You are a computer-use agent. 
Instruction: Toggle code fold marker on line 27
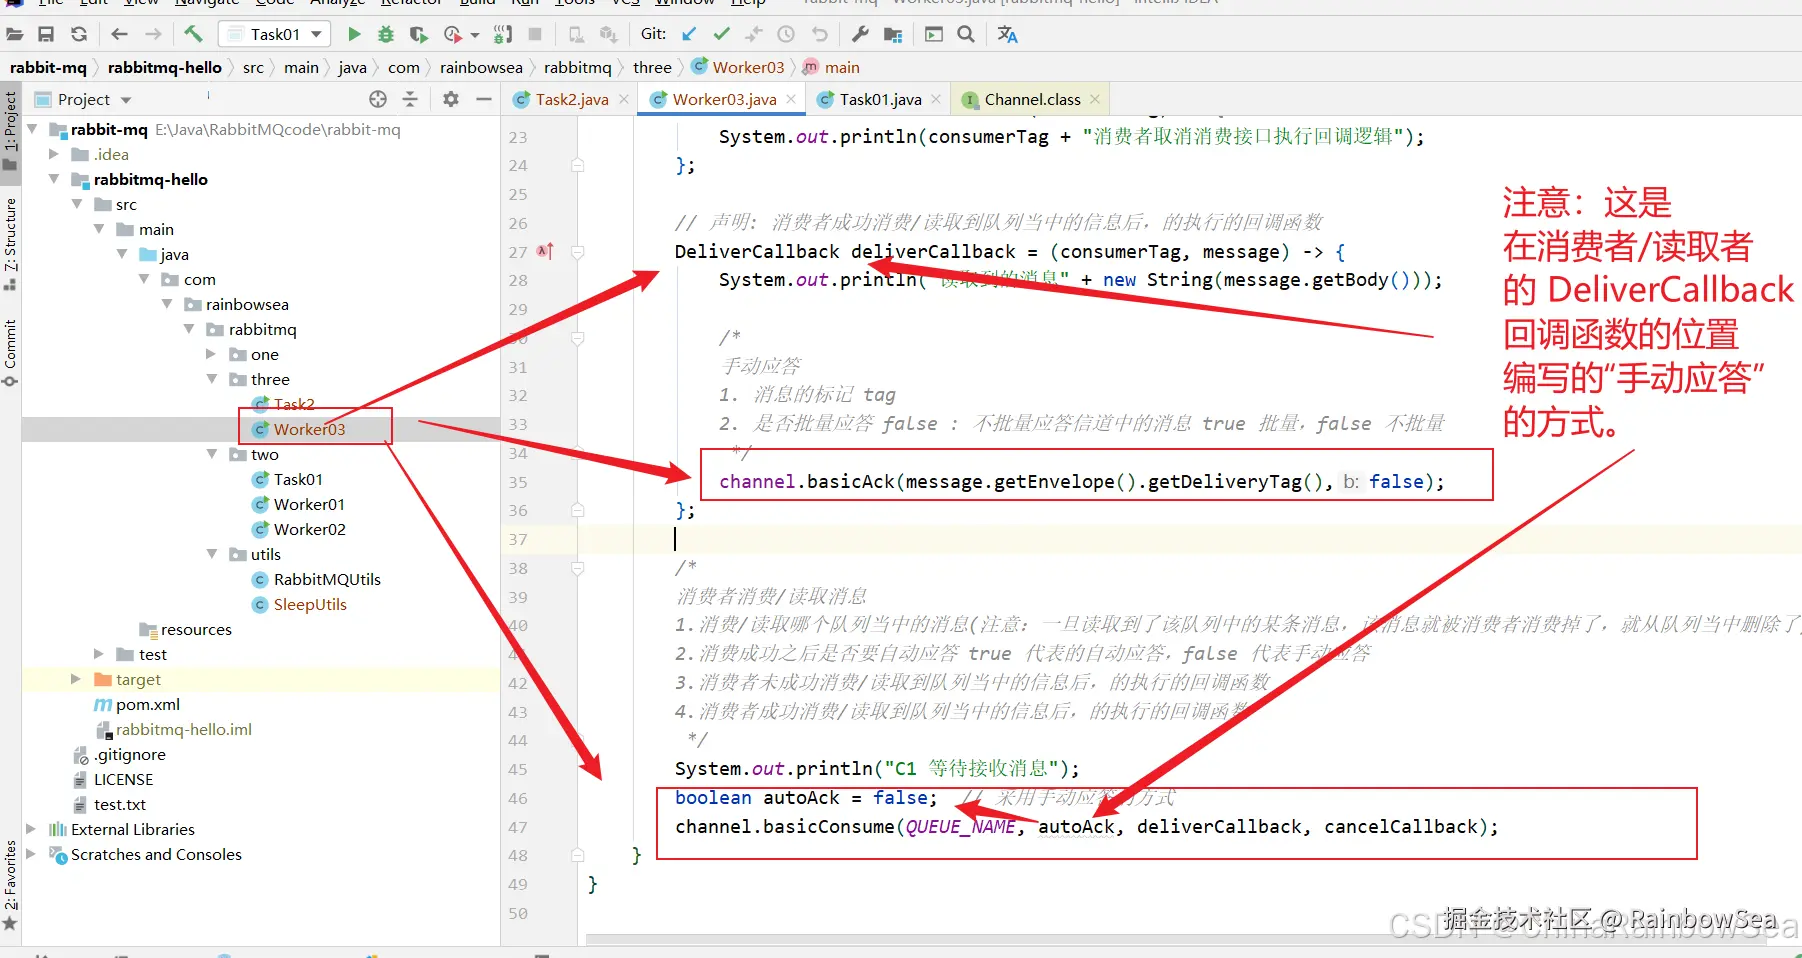pyautogui.click(x=578, y=252)
